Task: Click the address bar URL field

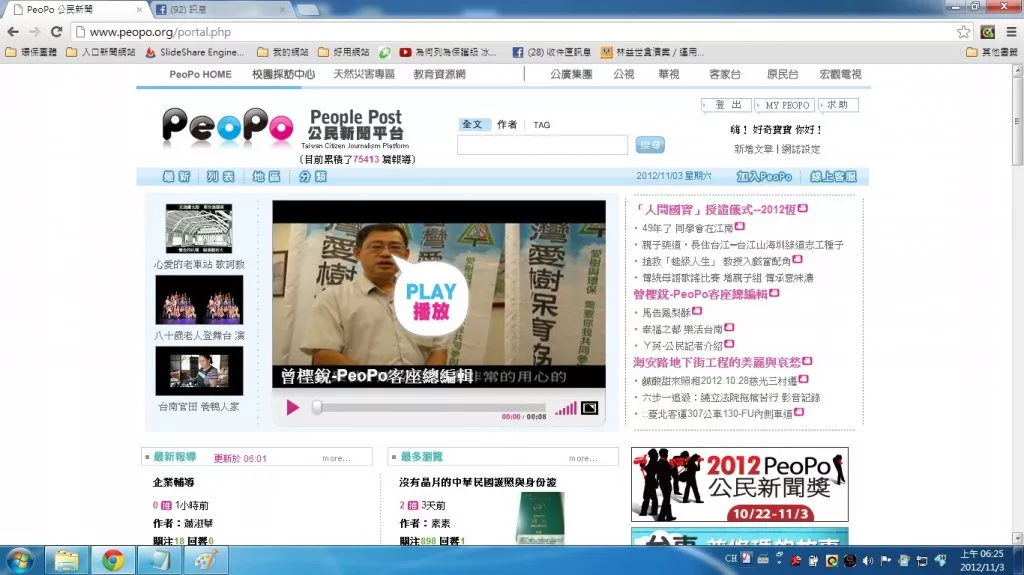Action: tap(513, 32)
